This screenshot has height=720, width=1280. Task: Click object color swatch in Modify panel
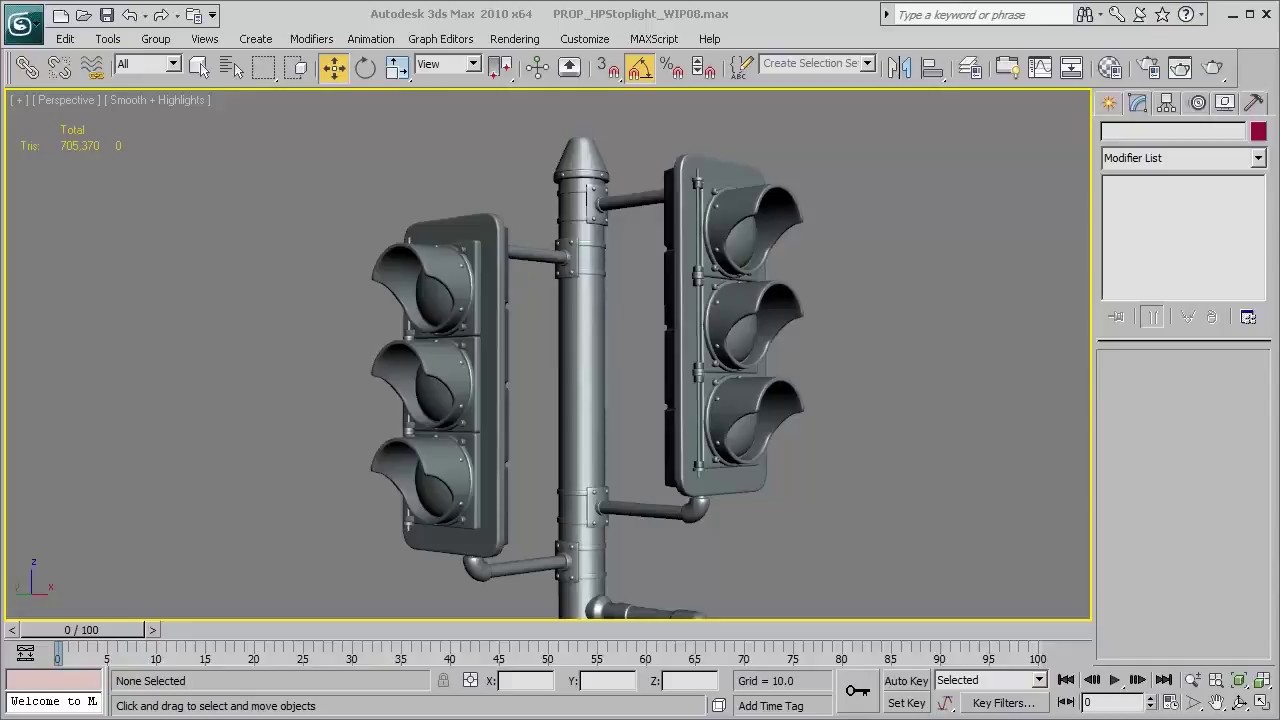click(1258, 132)
